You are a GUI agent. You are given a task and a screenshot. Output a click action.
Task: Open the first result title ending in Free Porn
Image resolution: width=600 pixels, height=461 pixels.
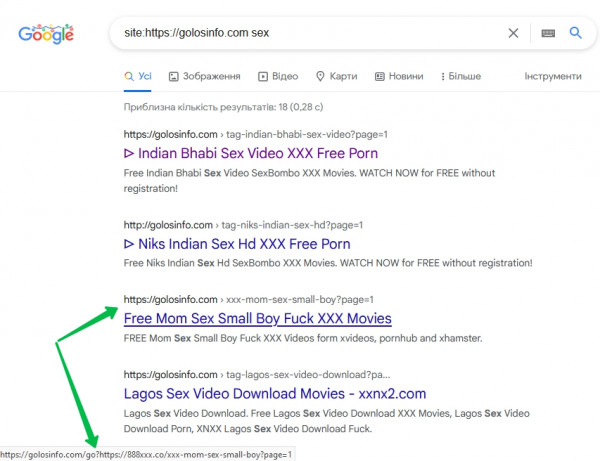pos(251,153)
